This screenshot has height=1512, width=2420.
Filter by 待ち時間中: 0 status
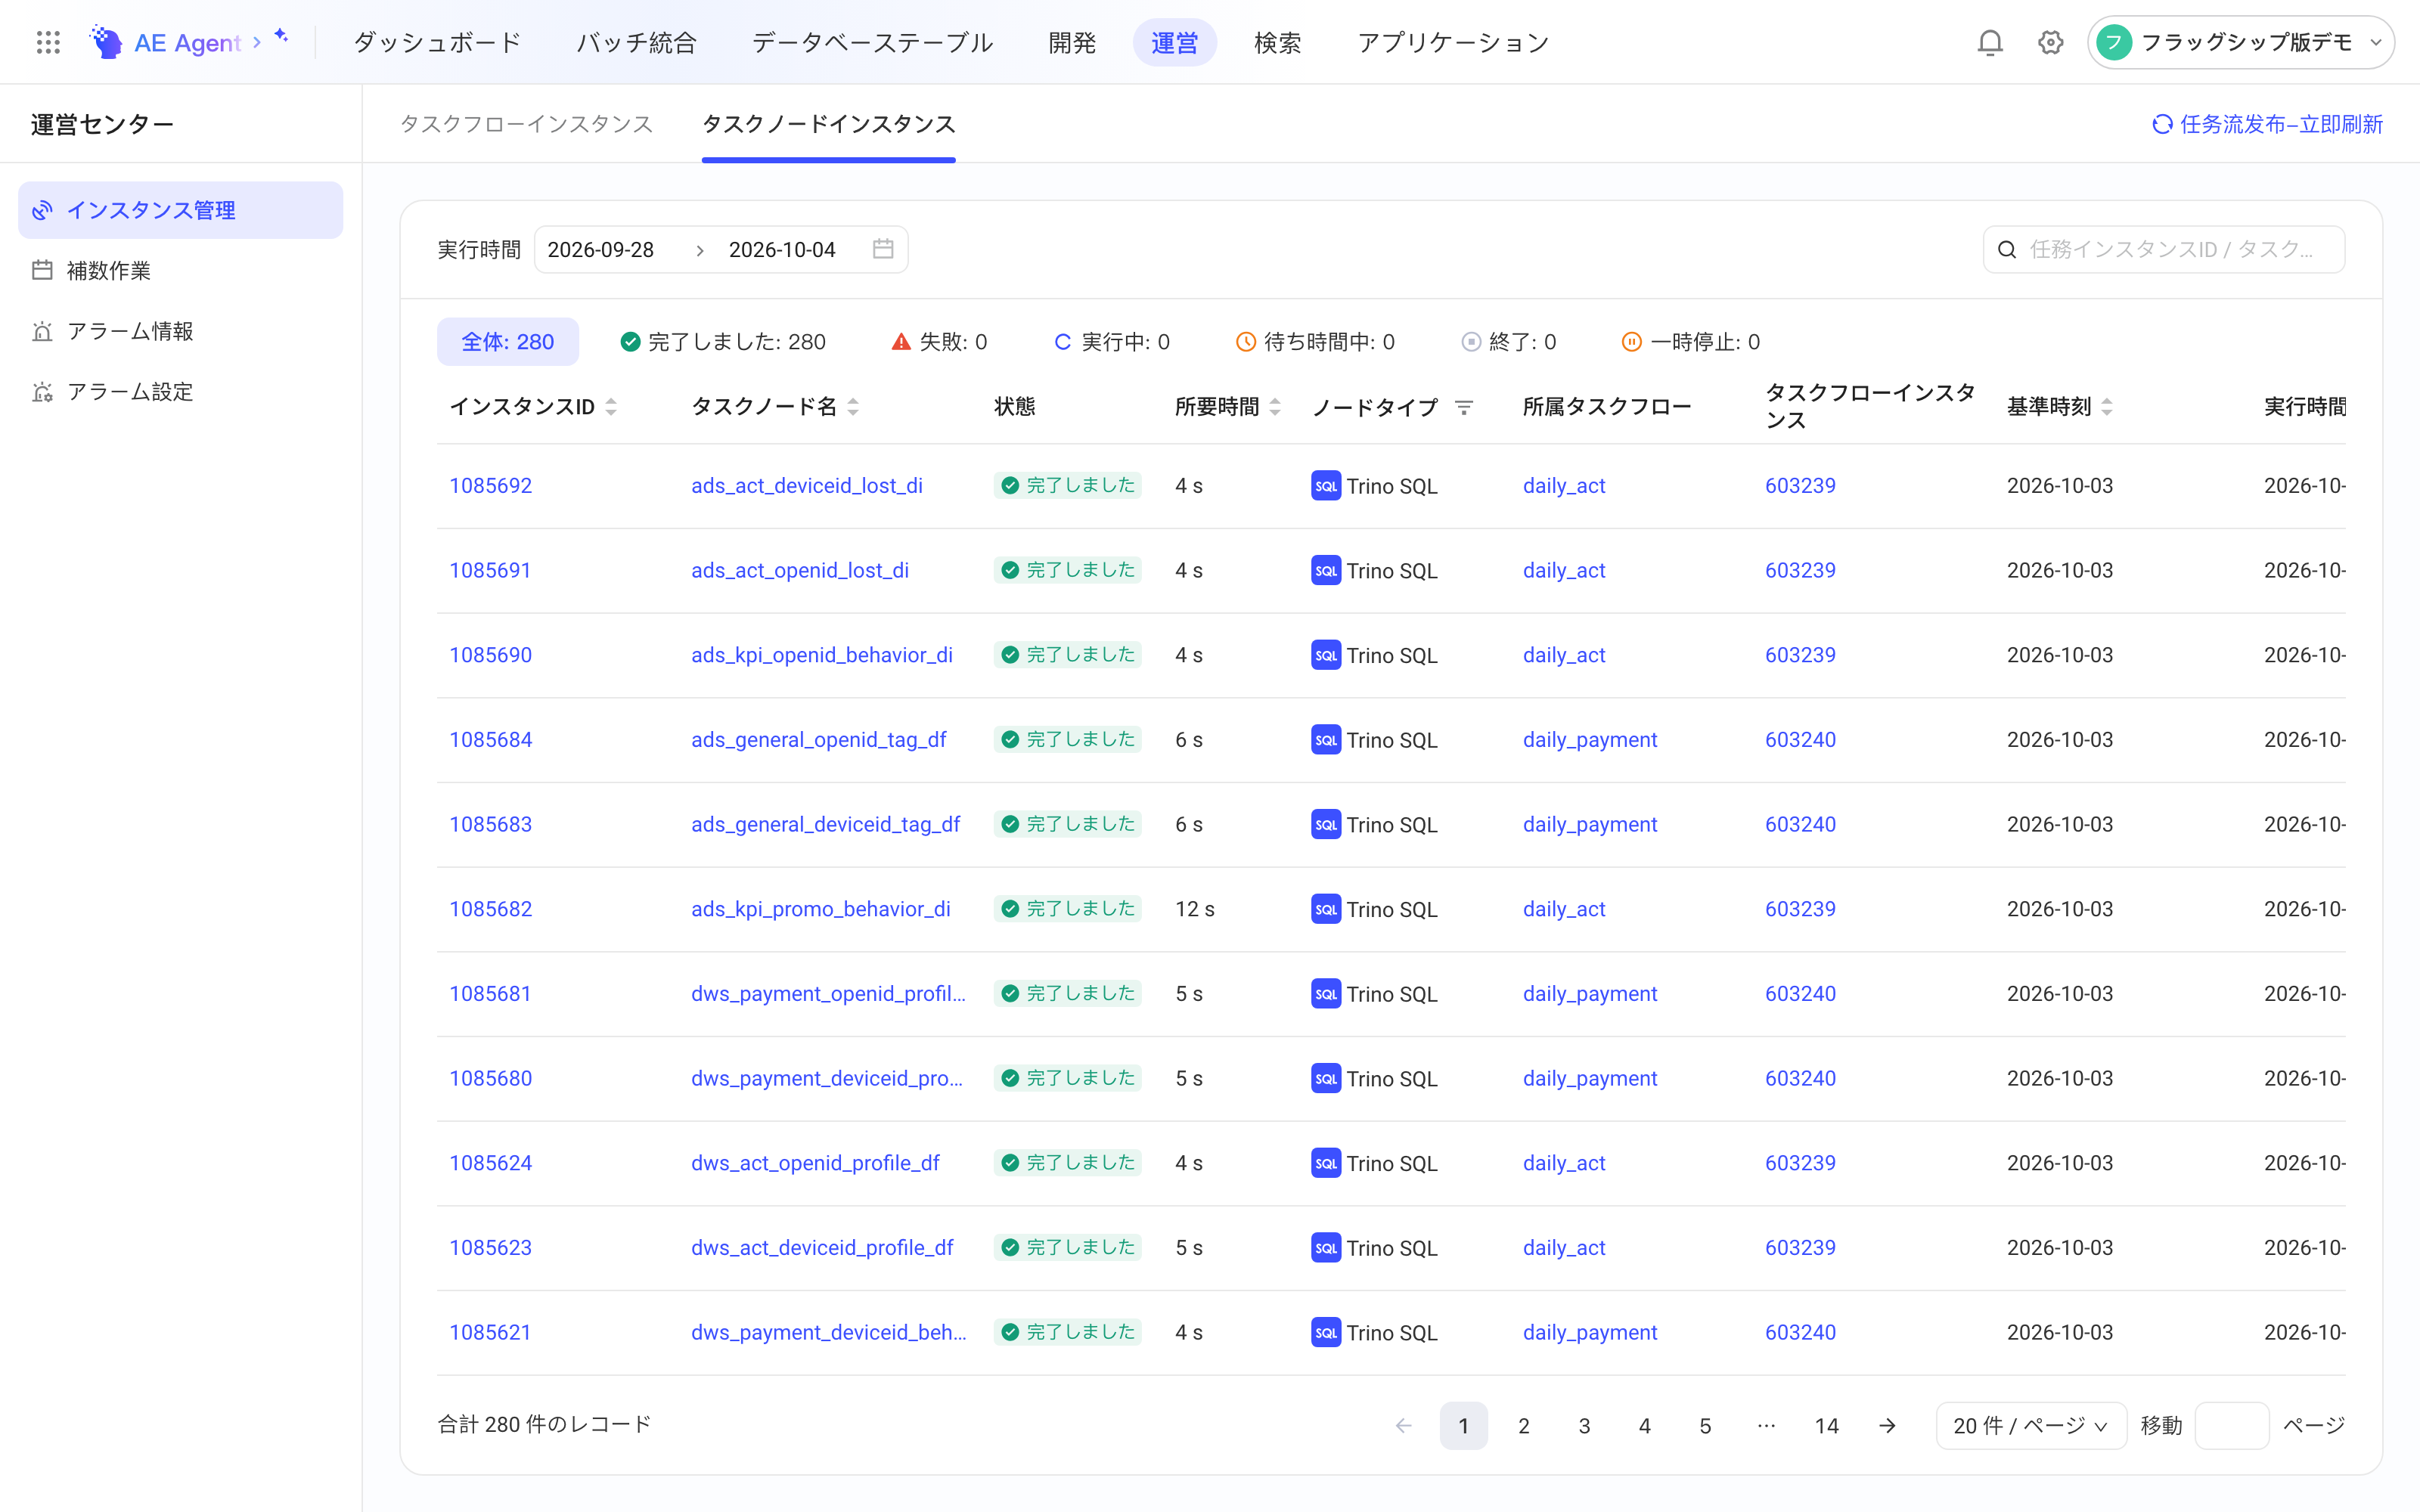[1315, 342]
